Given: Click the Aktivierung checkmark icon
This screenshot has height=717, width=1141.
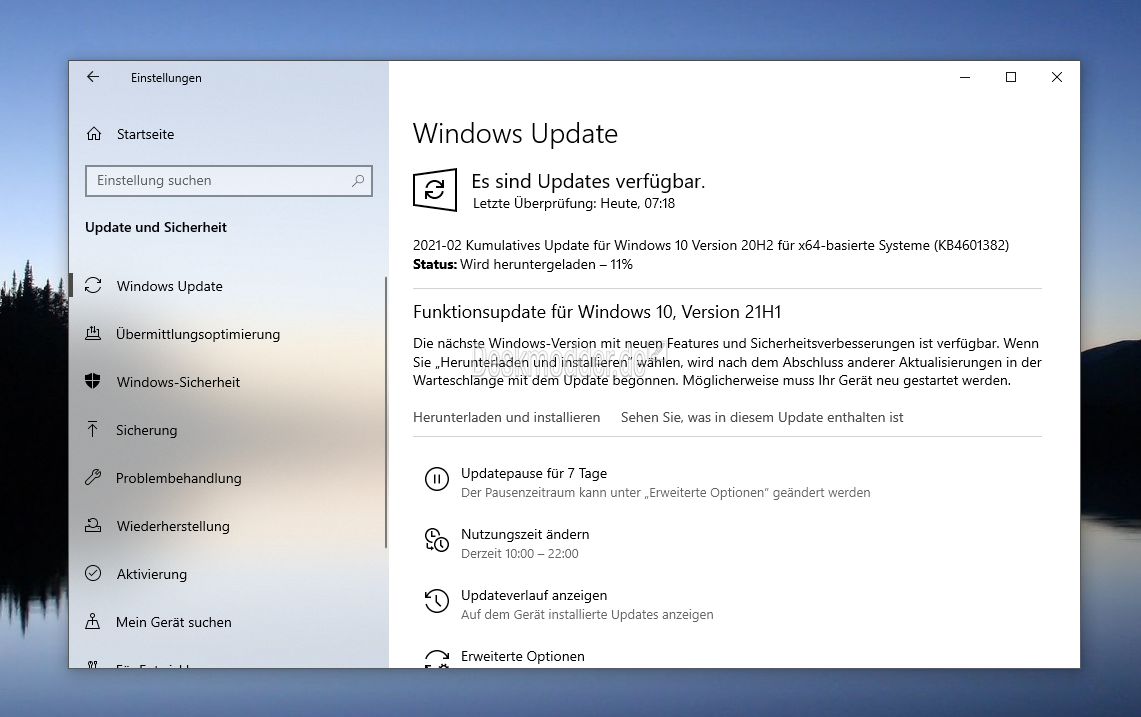Looking at the screenshot, I should [x=93, y=574].
